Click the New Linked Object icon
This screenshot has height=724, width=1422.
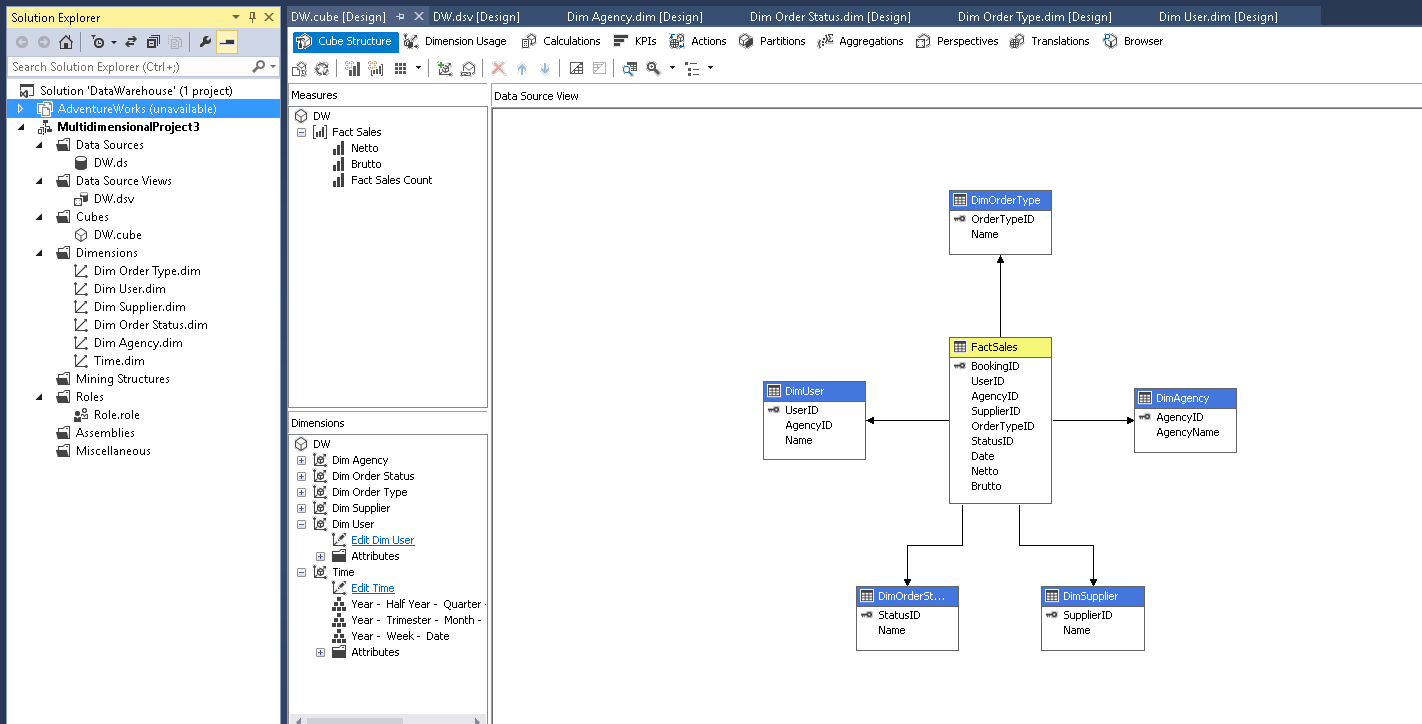click(x=467, y=68)
